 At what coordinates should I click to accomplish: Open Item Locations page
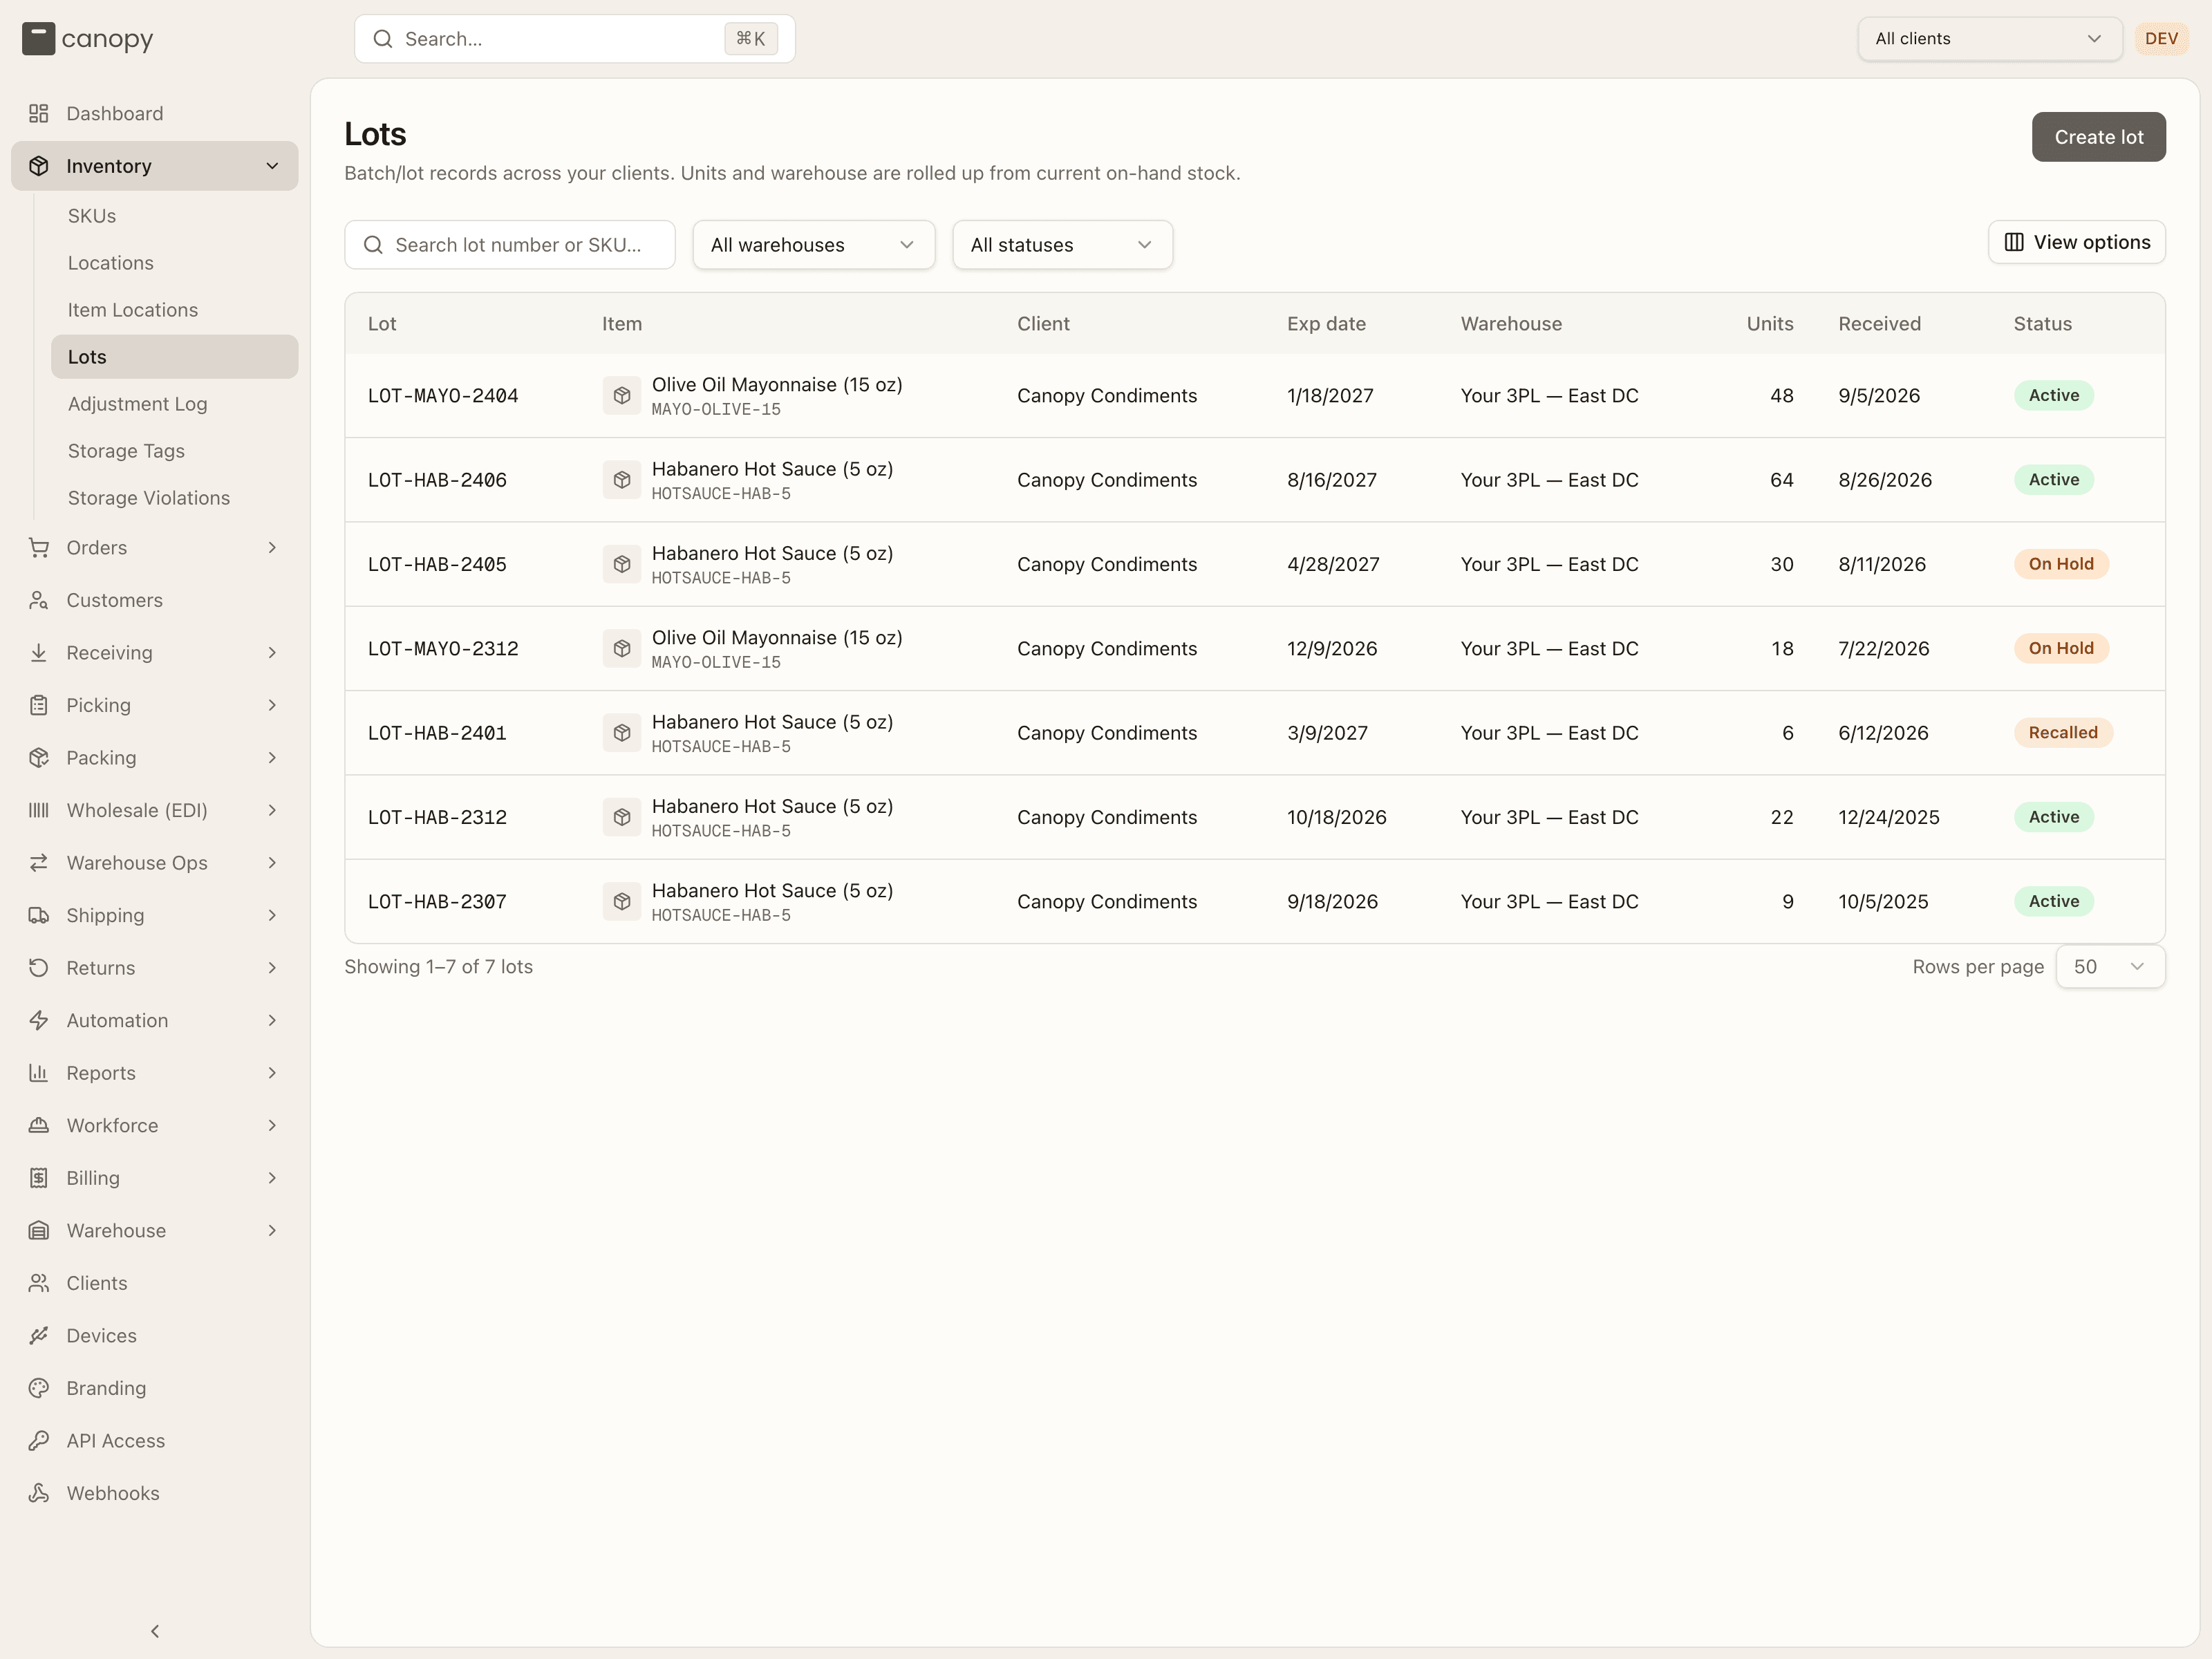[x=133, y=310]
